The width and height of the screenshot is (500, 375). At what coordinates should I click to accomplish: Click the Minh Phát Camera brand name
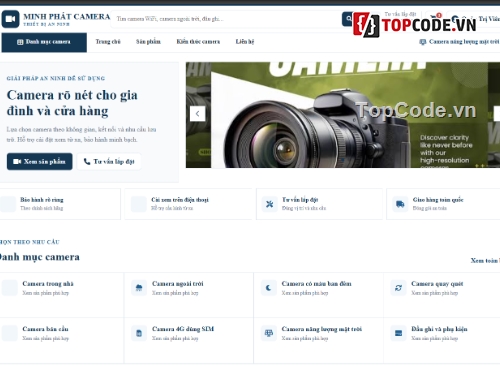pos(67,17)
